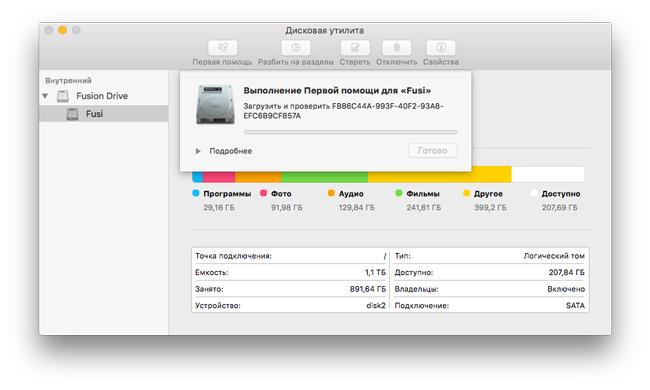
Task: Click the Точка подключения row label
Action: (233, 256)
